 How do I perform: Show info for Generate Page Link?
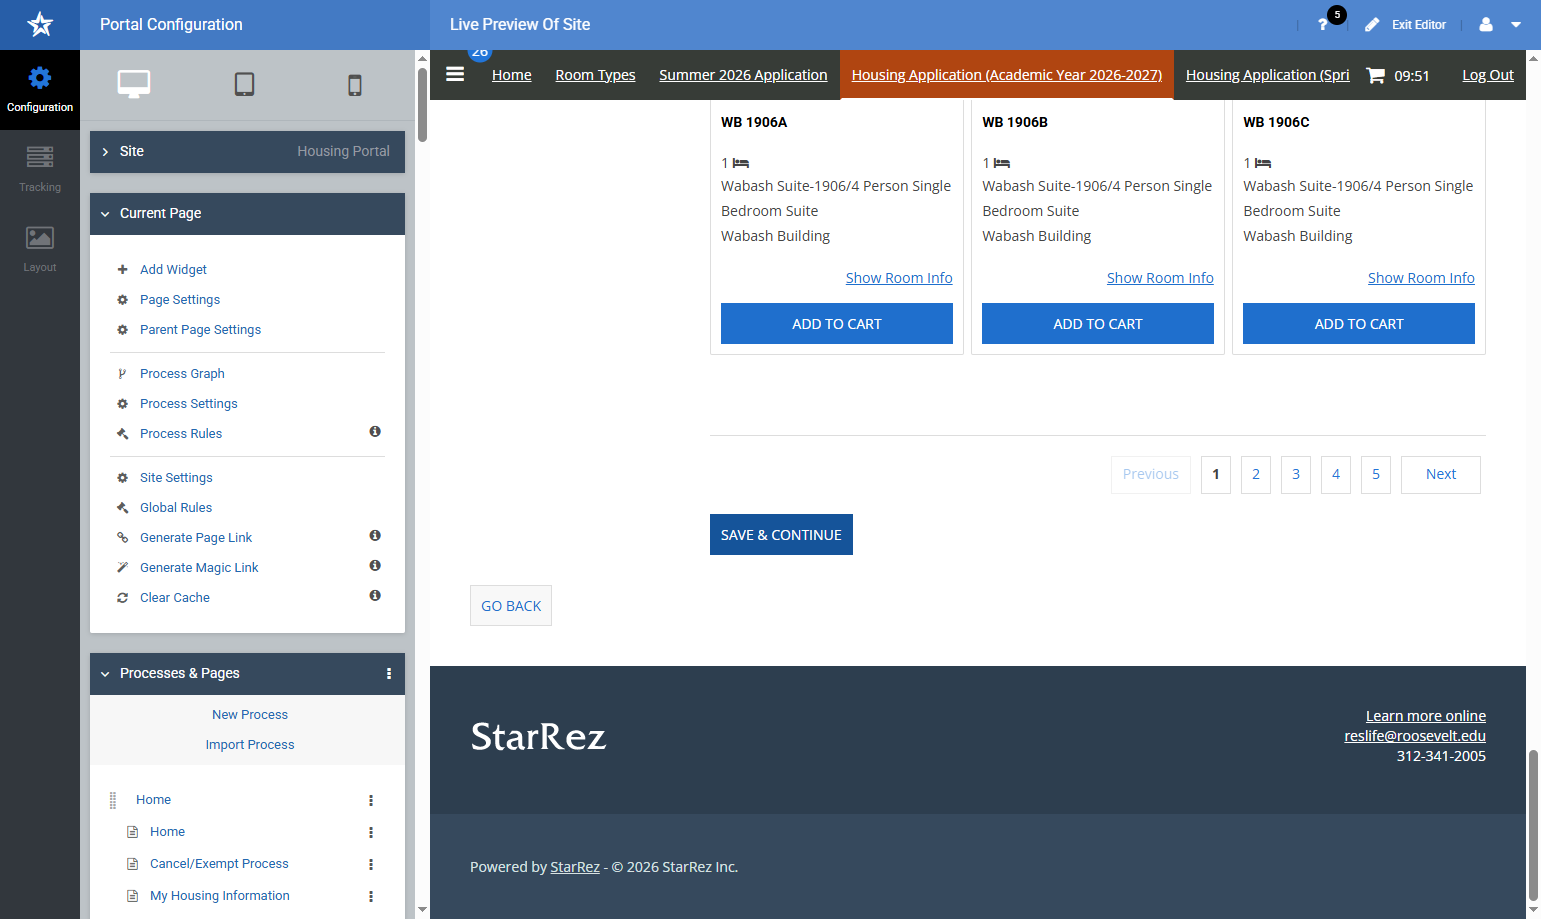(x=375, y=536)
